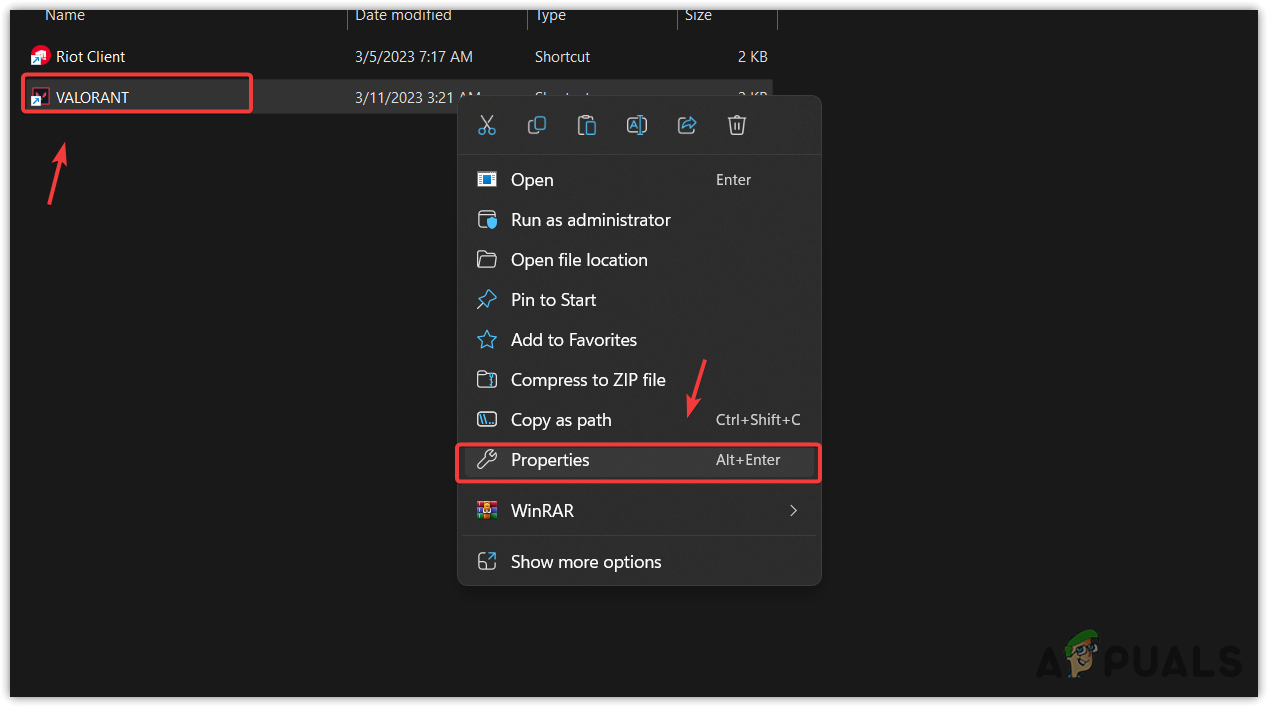1268x707 pixels.
Task: Select the VALORANT file name
Action: click(x=92, y=97)
